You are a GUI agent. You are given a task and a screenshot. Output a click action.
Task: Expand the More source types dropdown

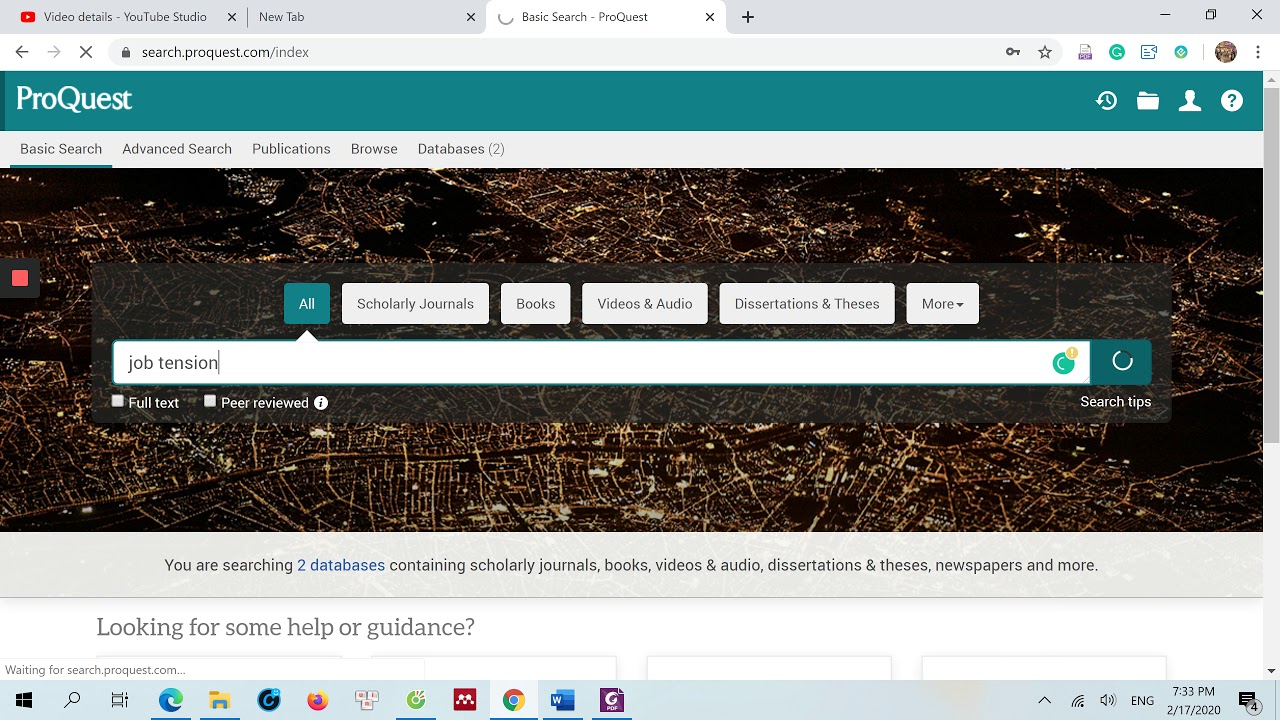(942, 304)
